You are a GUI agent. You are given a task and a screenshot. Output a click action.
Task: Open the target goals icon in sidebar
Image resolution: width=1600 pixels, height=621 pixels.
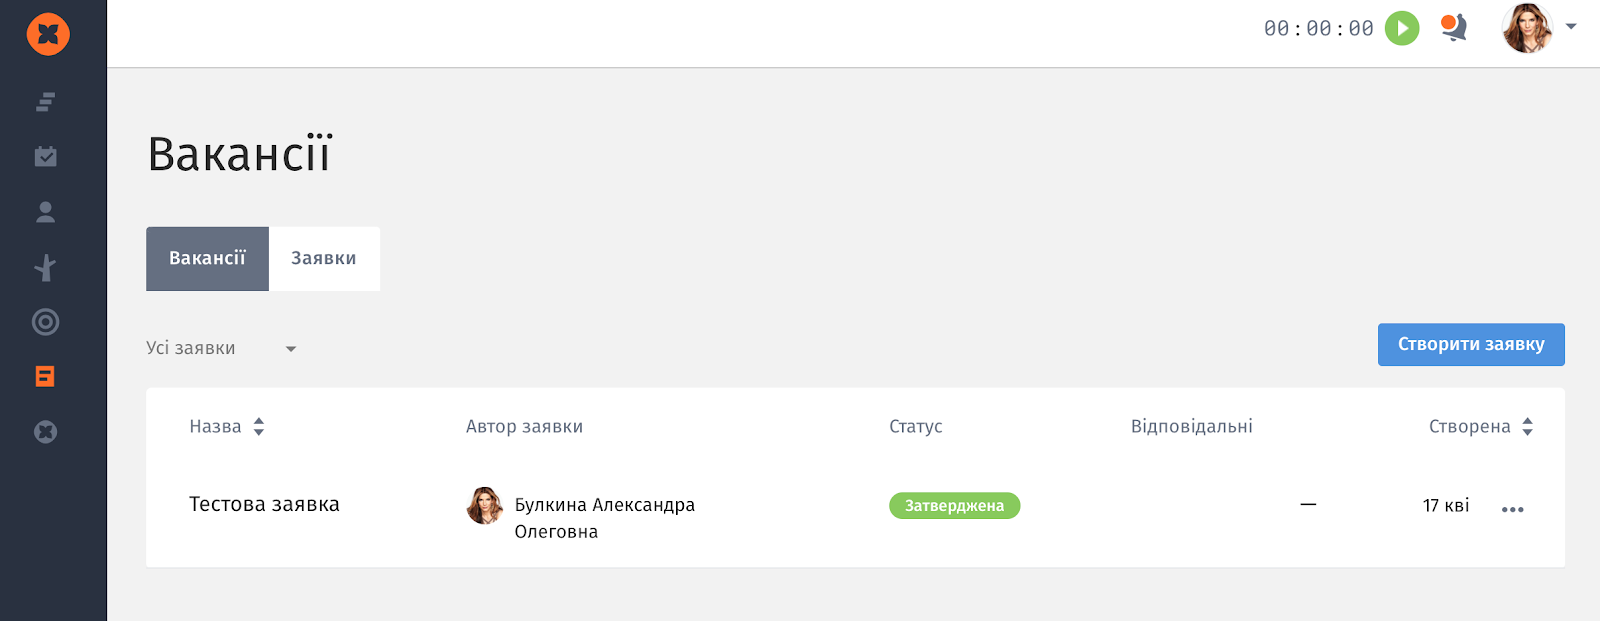tap(46, 322)
